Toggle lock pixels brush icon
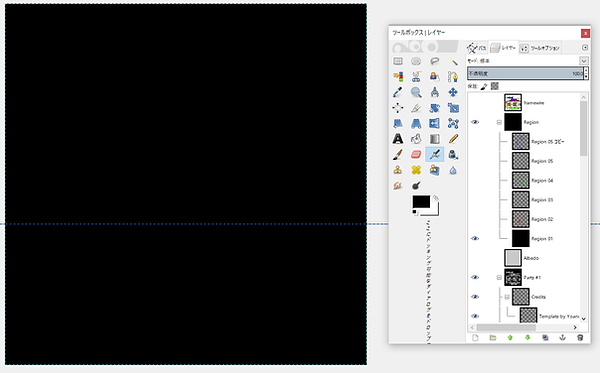Image resolution: width=600 pixels, height=373 pixels. coord(484,86)
